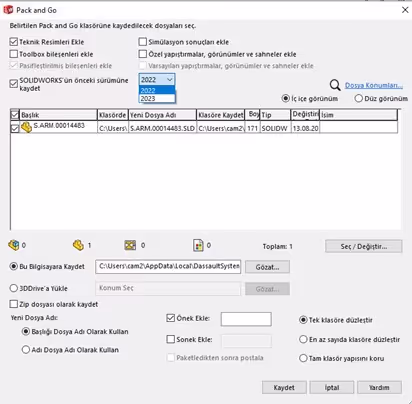Toggle Teknik Resimleri Ekle checkbox
This screenshot has width=412, height=404.
(14, 42)
